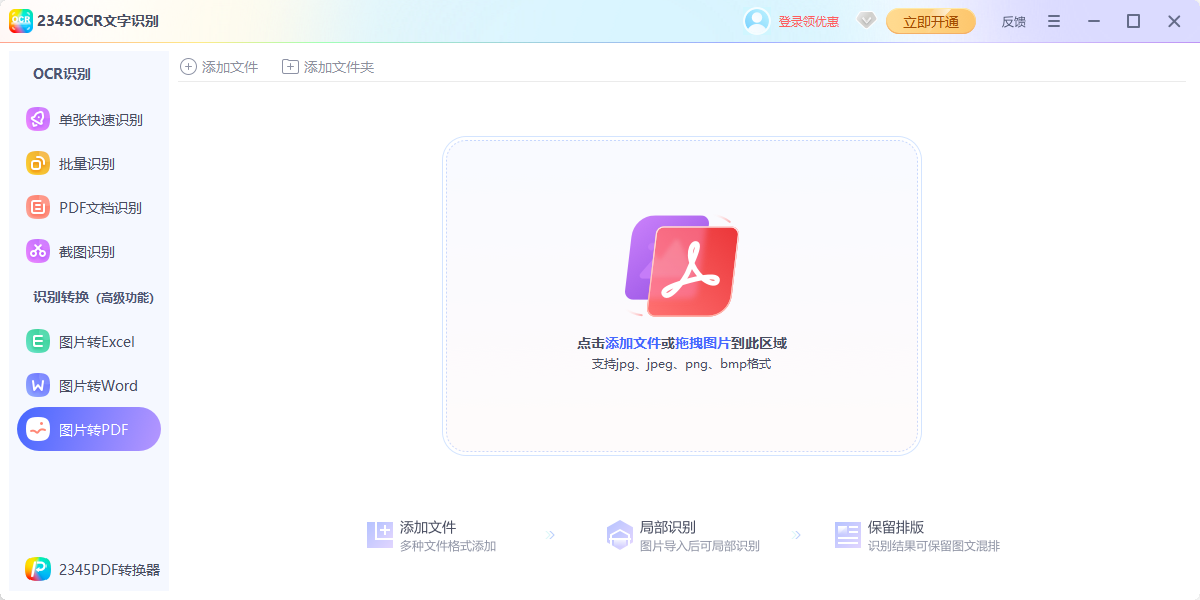Screen dimensions: 1200x600
Task: Open single image quick recognition (单张快速识别)
Action: (x=100, y=120)
